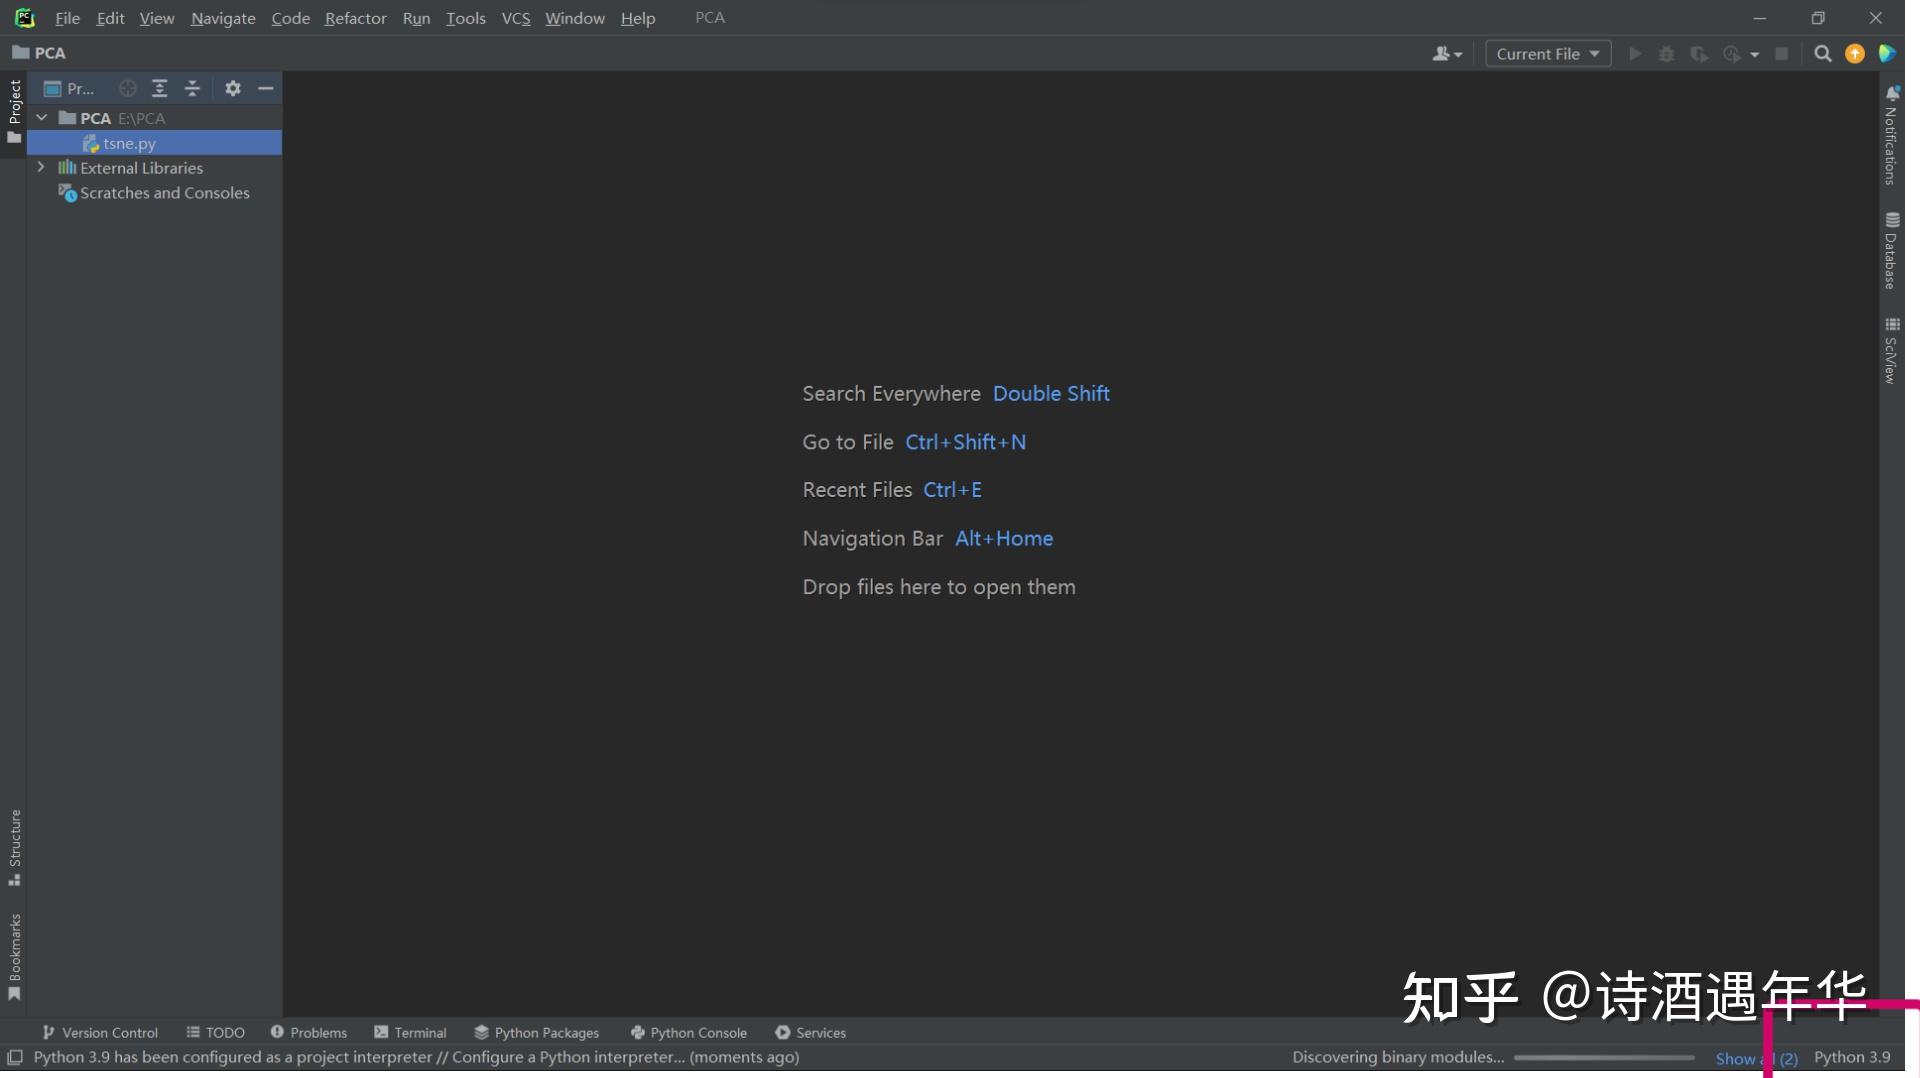Viewport: 1920px width, 1078px height.
Task: Expand the External Libraries node
Action: point(42,167)
